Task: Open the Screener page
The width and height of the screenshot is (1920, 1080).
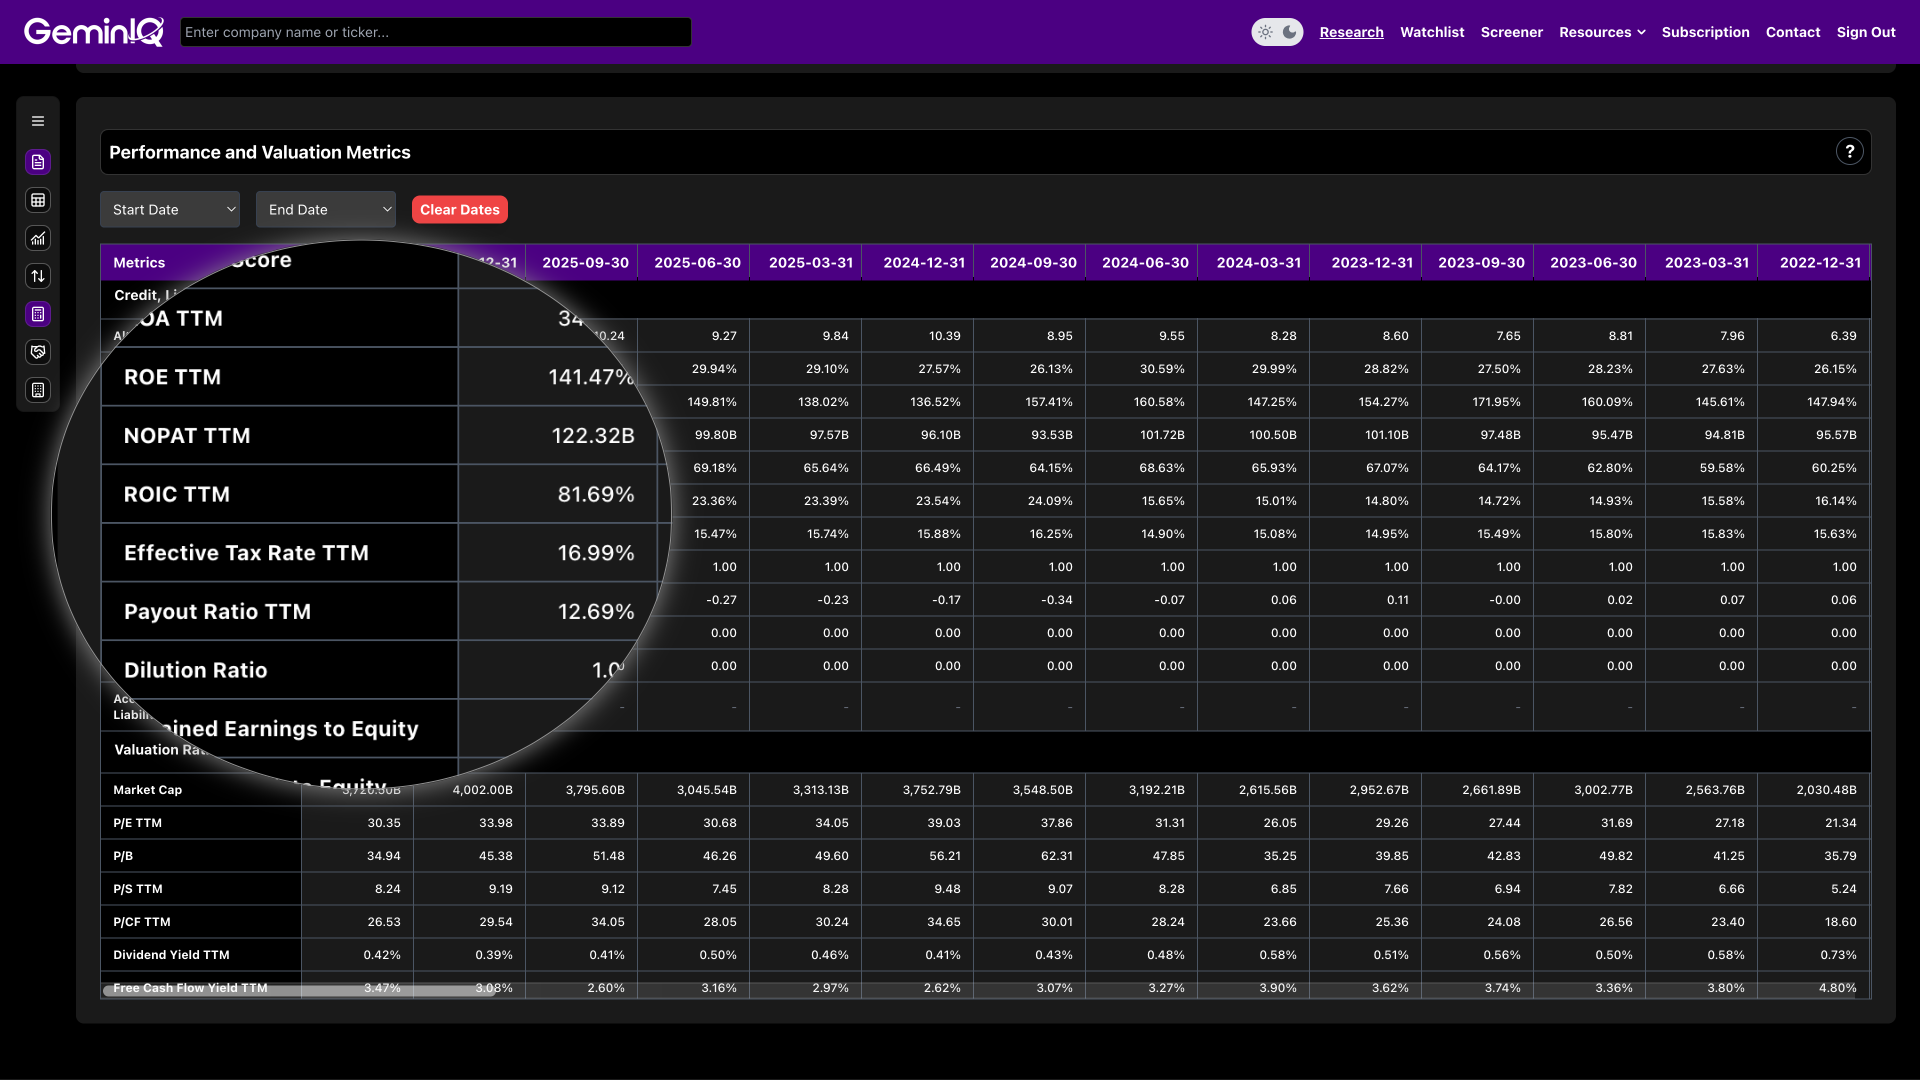Action: coord(1511,32)
